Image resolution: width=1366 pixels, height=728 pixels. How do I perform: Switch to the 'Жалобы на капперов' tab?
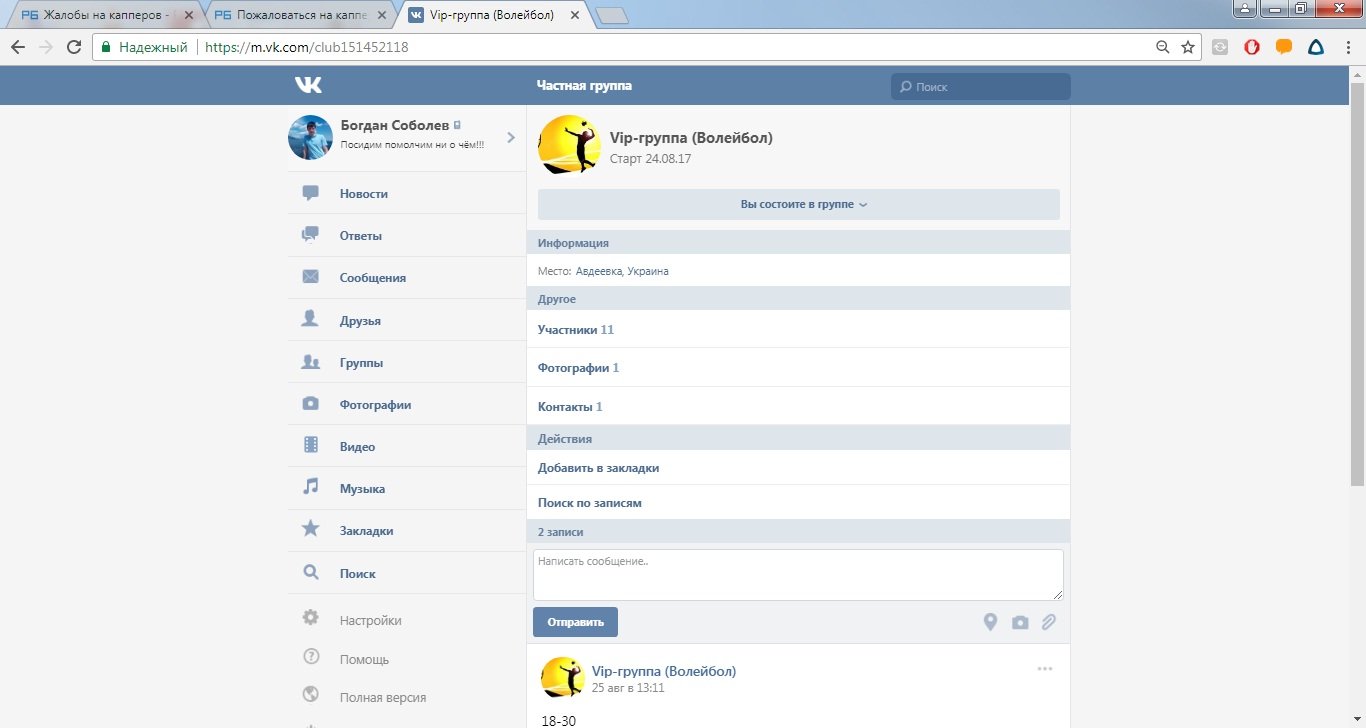pos(100,15)
